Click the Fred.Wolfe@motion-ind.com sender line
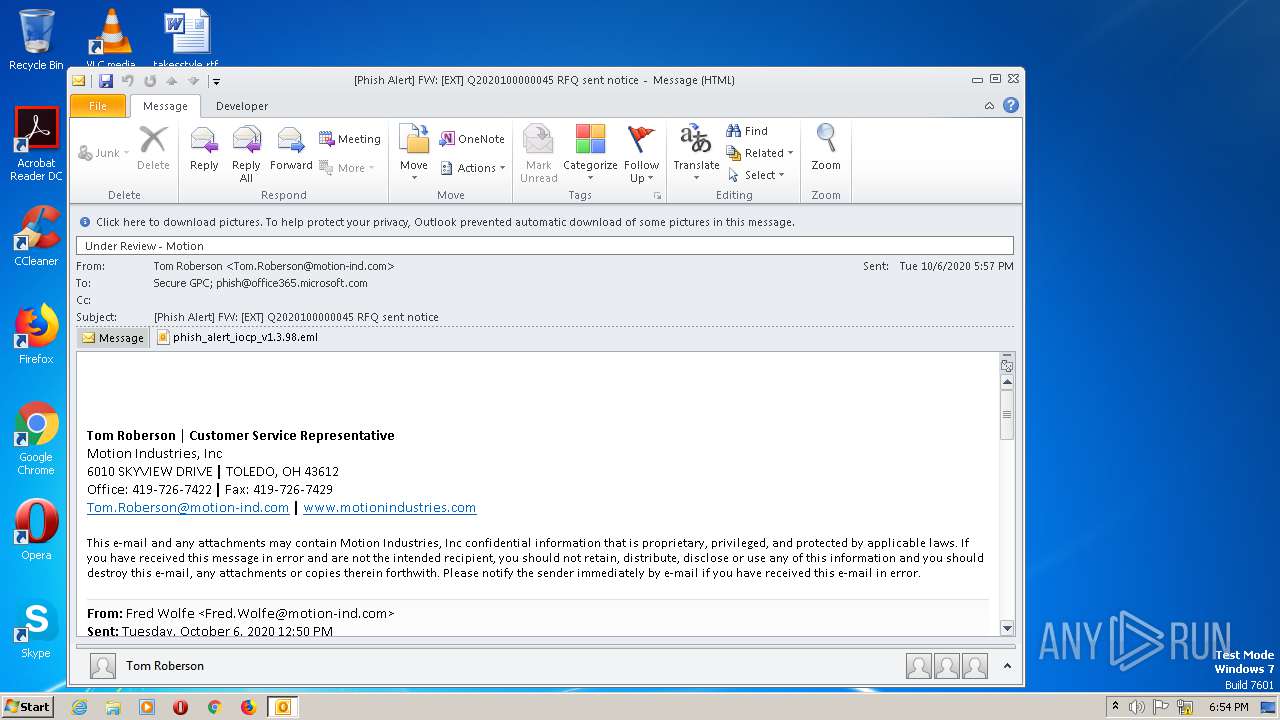This screenshot has width=1280, height=720. point(241,613)
